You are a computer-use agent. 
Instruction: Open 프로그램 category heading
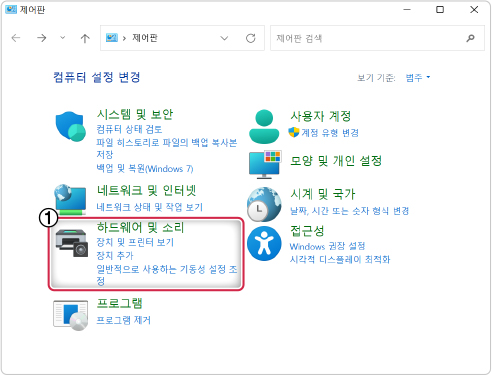coord(120,303)
